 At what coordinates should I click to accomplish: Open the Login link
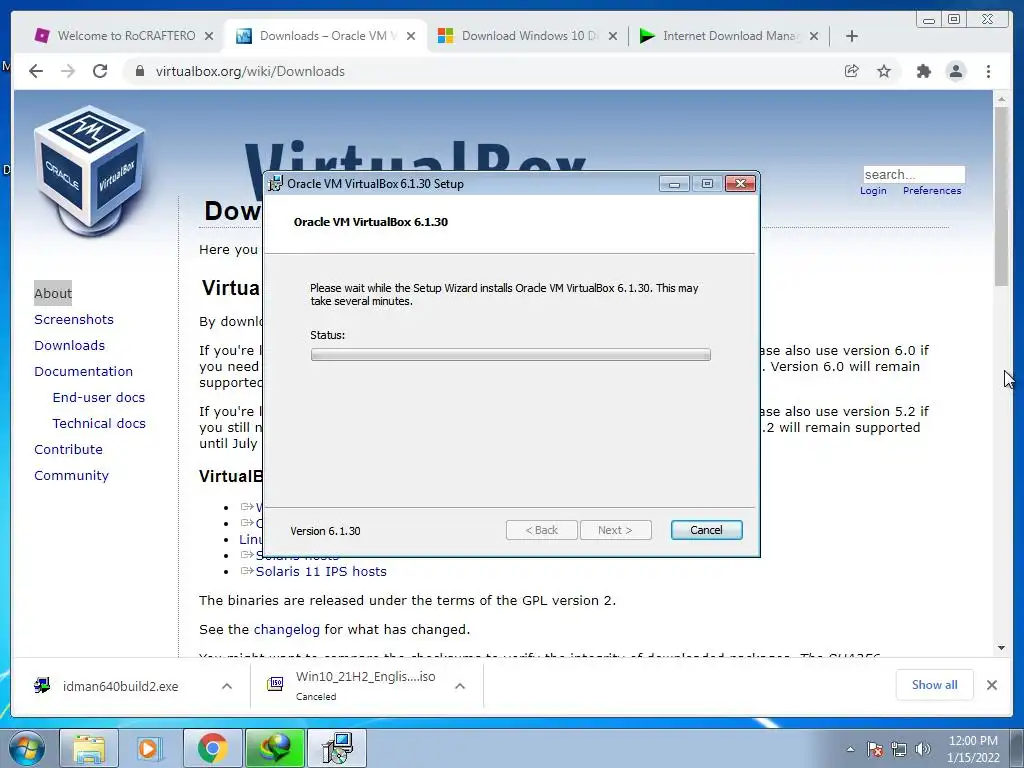tap(873, 191)
